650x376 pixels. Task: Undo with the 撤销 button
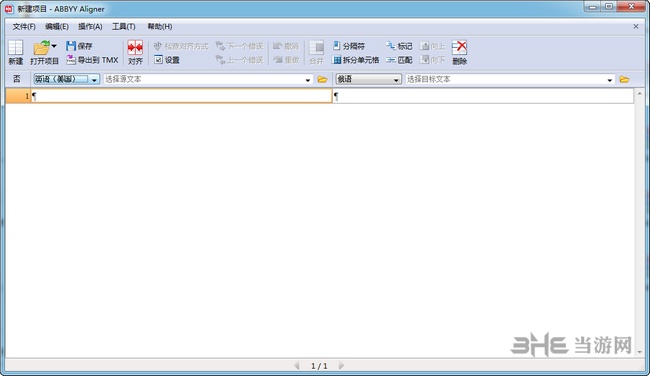pyautogui.click(x=286, y=46)
